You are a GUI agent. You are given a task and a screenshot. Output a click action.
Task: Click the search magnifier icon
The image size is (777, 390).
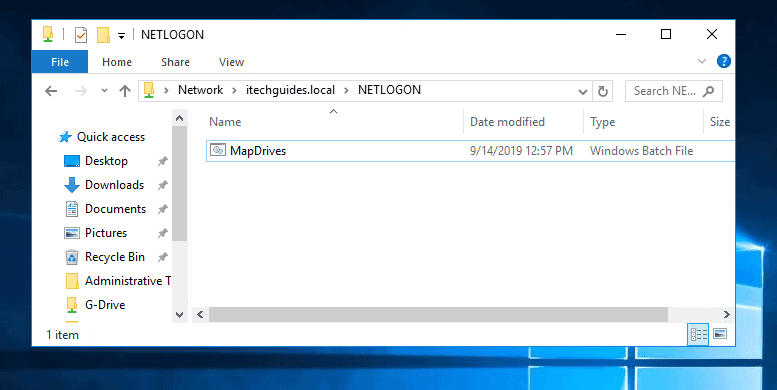click(709, 91)
